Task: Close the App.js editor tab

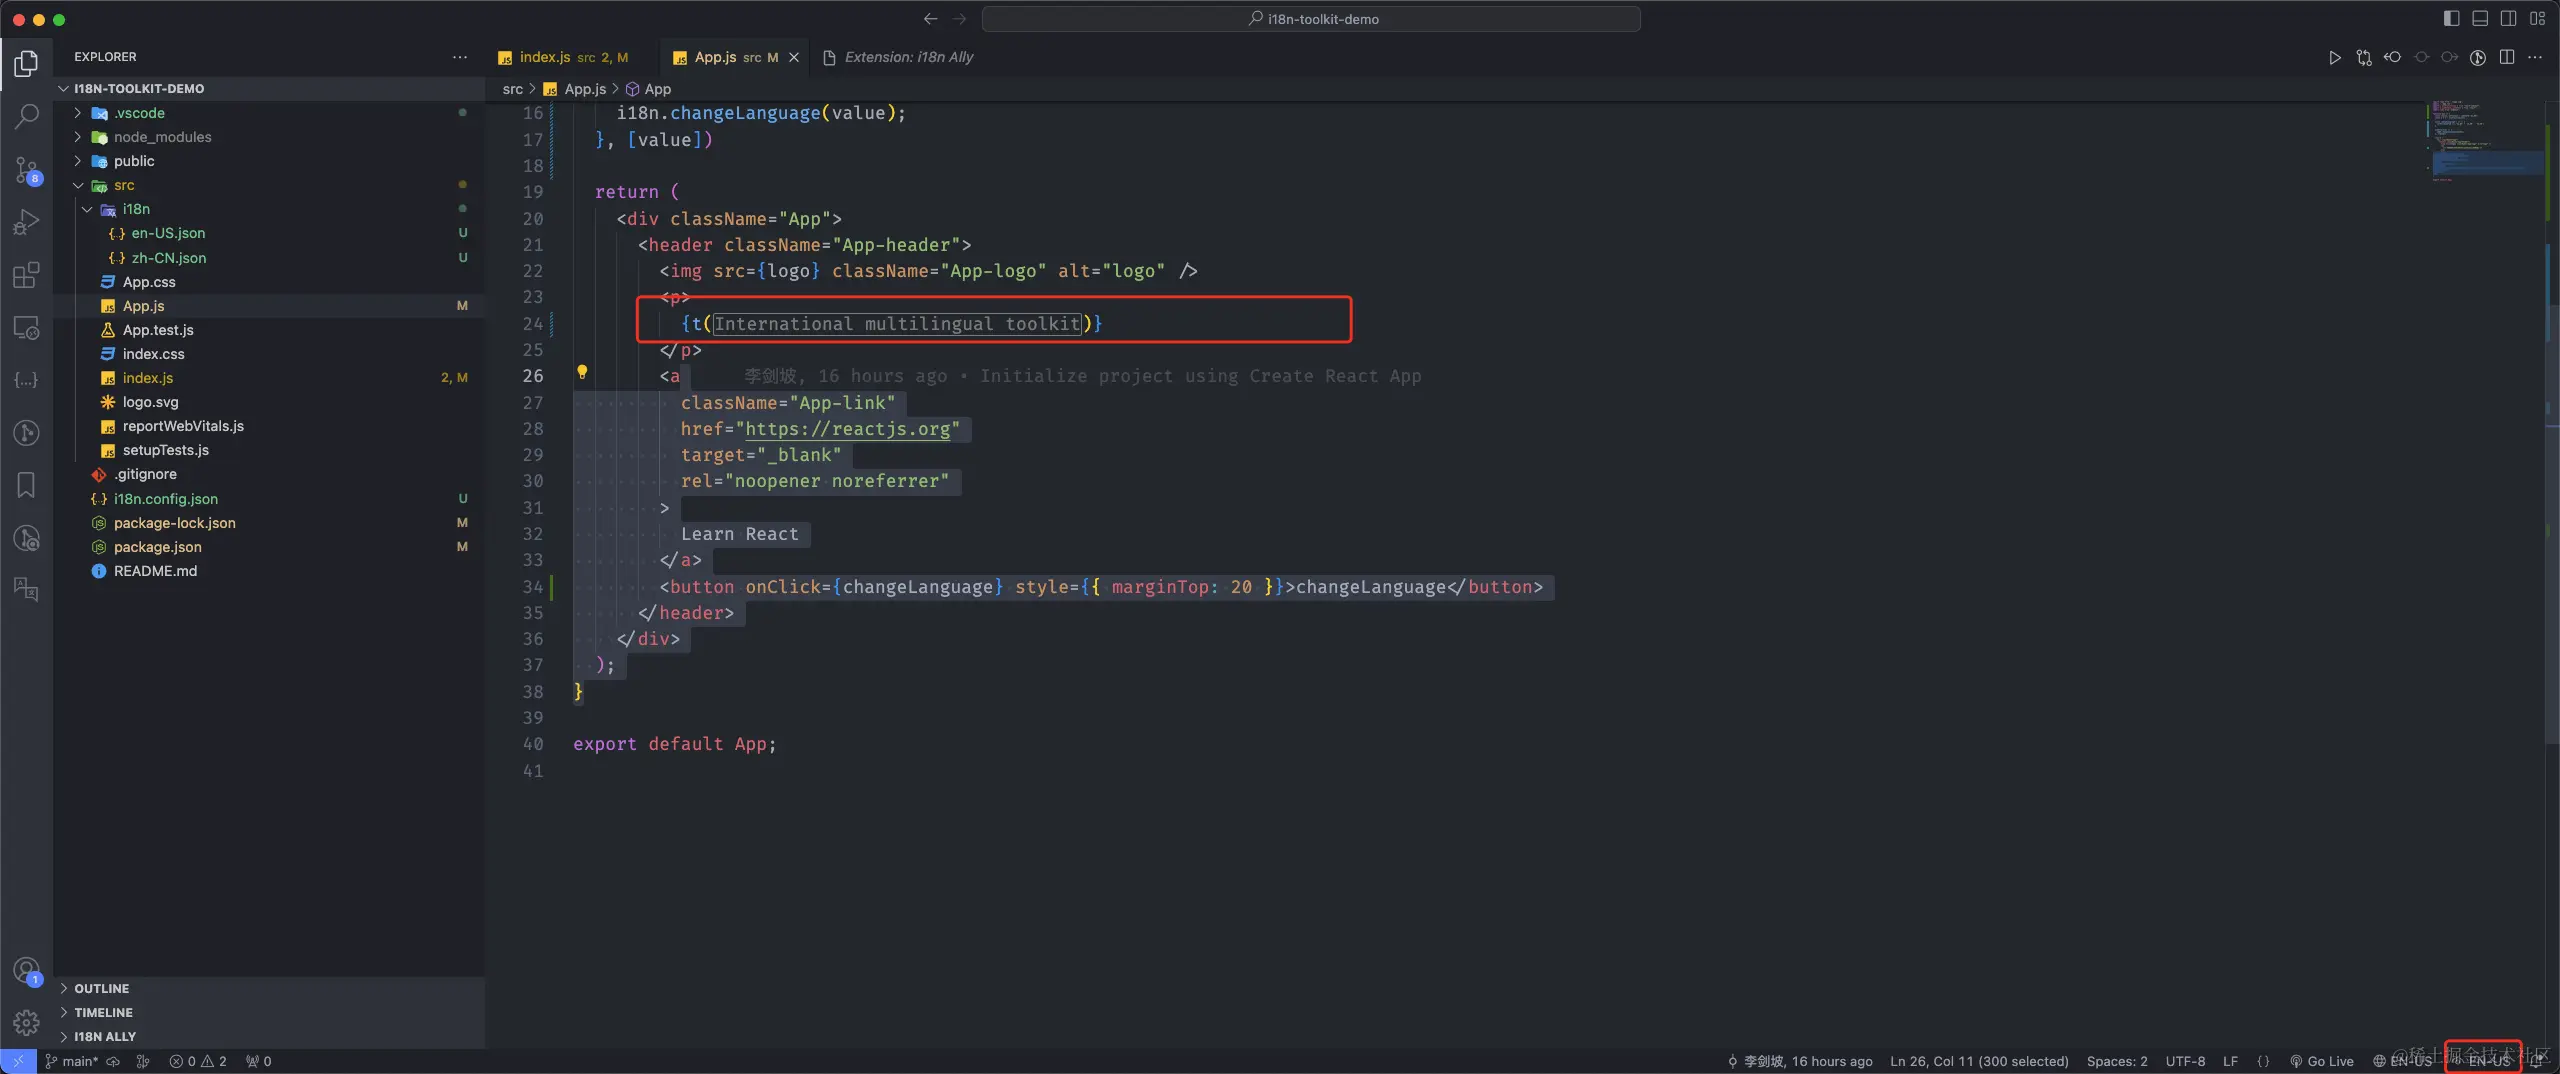Action: point(794,57)
